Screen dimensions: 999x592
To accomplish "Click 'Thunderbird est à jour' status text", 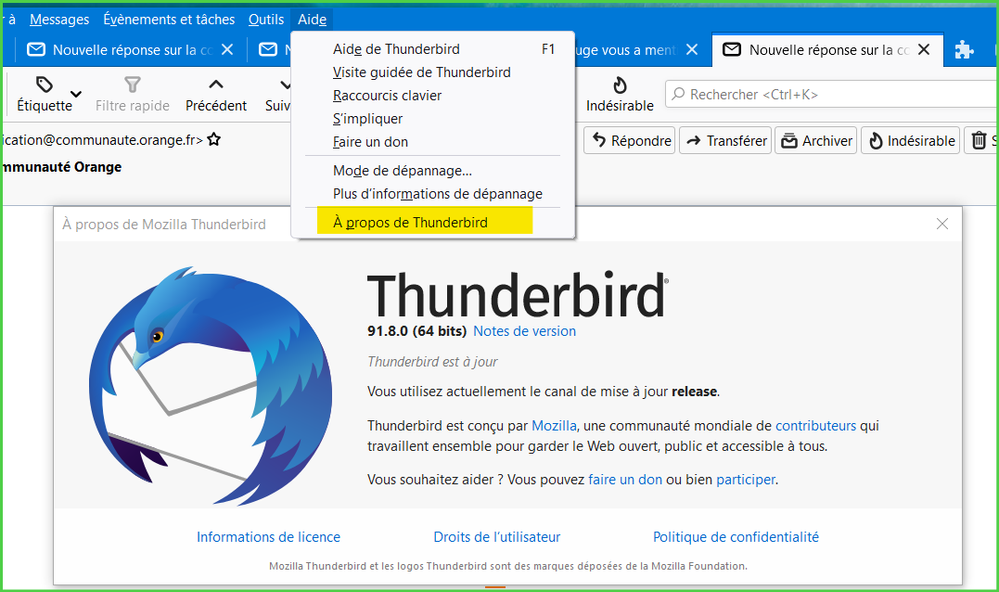I will coord(432,361).
